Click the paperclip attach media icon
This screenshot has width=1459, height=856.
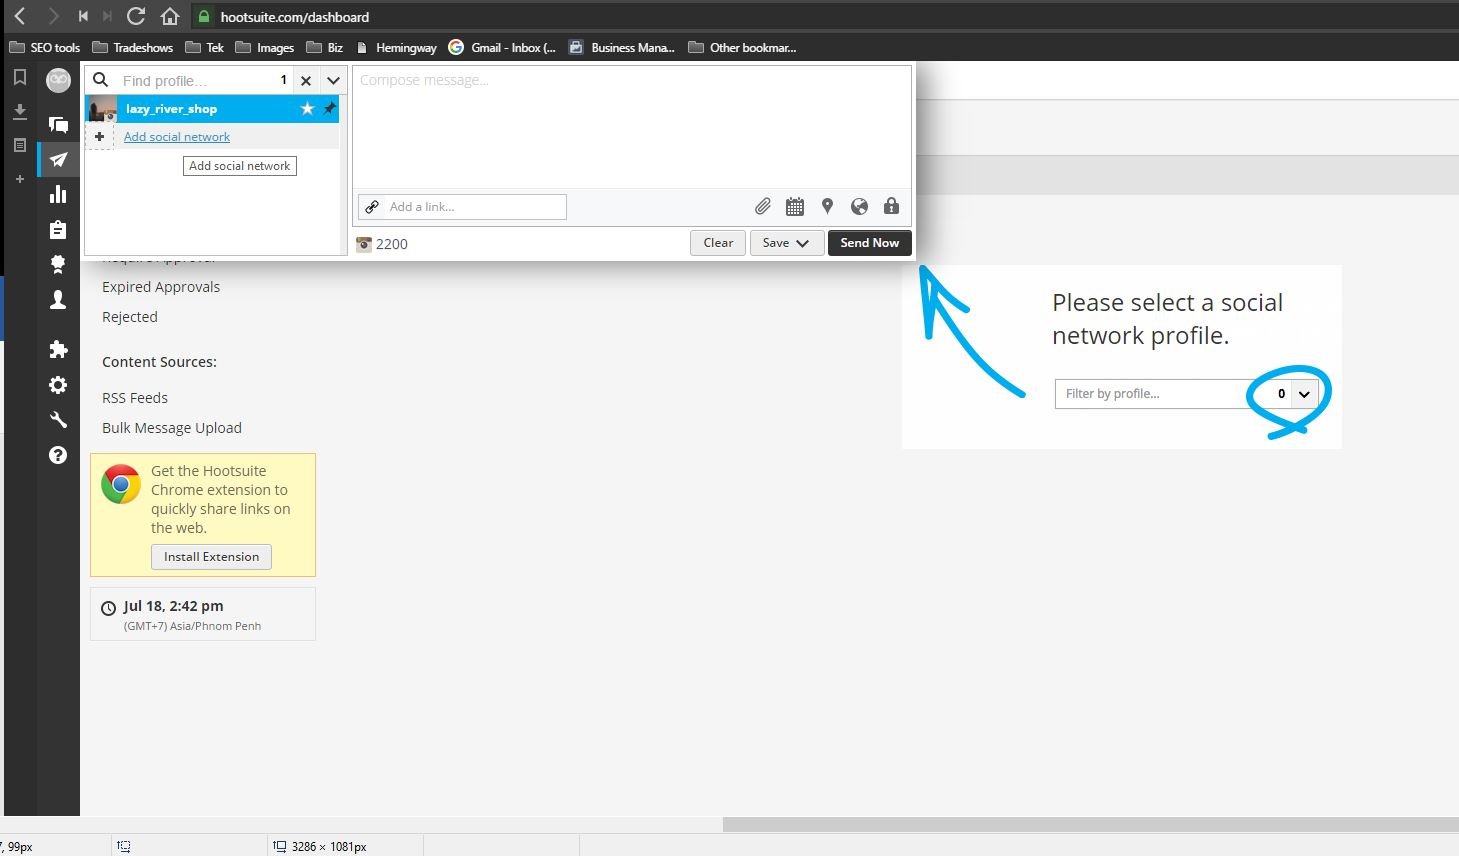coord(762,206)
